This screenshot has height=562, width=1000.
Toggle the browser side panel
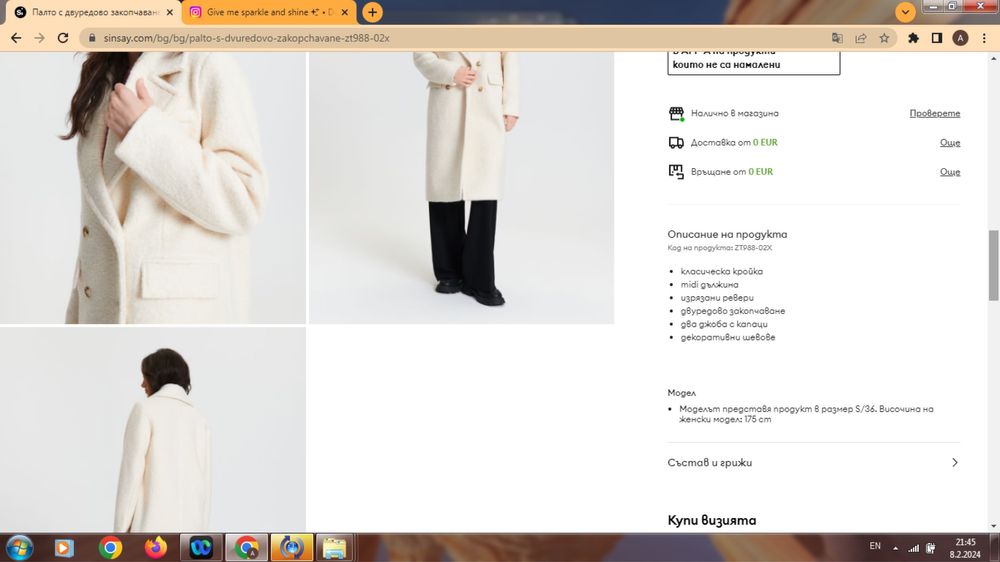(x=937, y=38)
